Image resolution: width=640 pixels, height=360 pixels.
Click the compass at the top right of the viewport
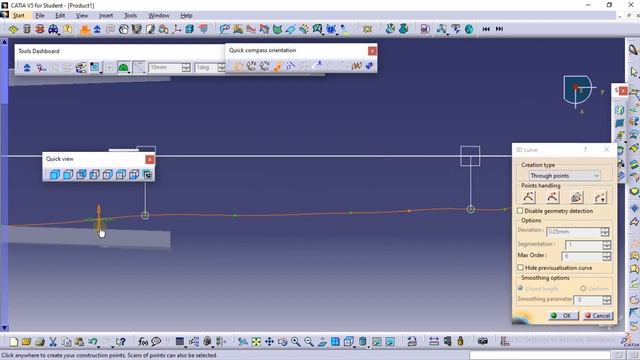(x=578, y=90)
